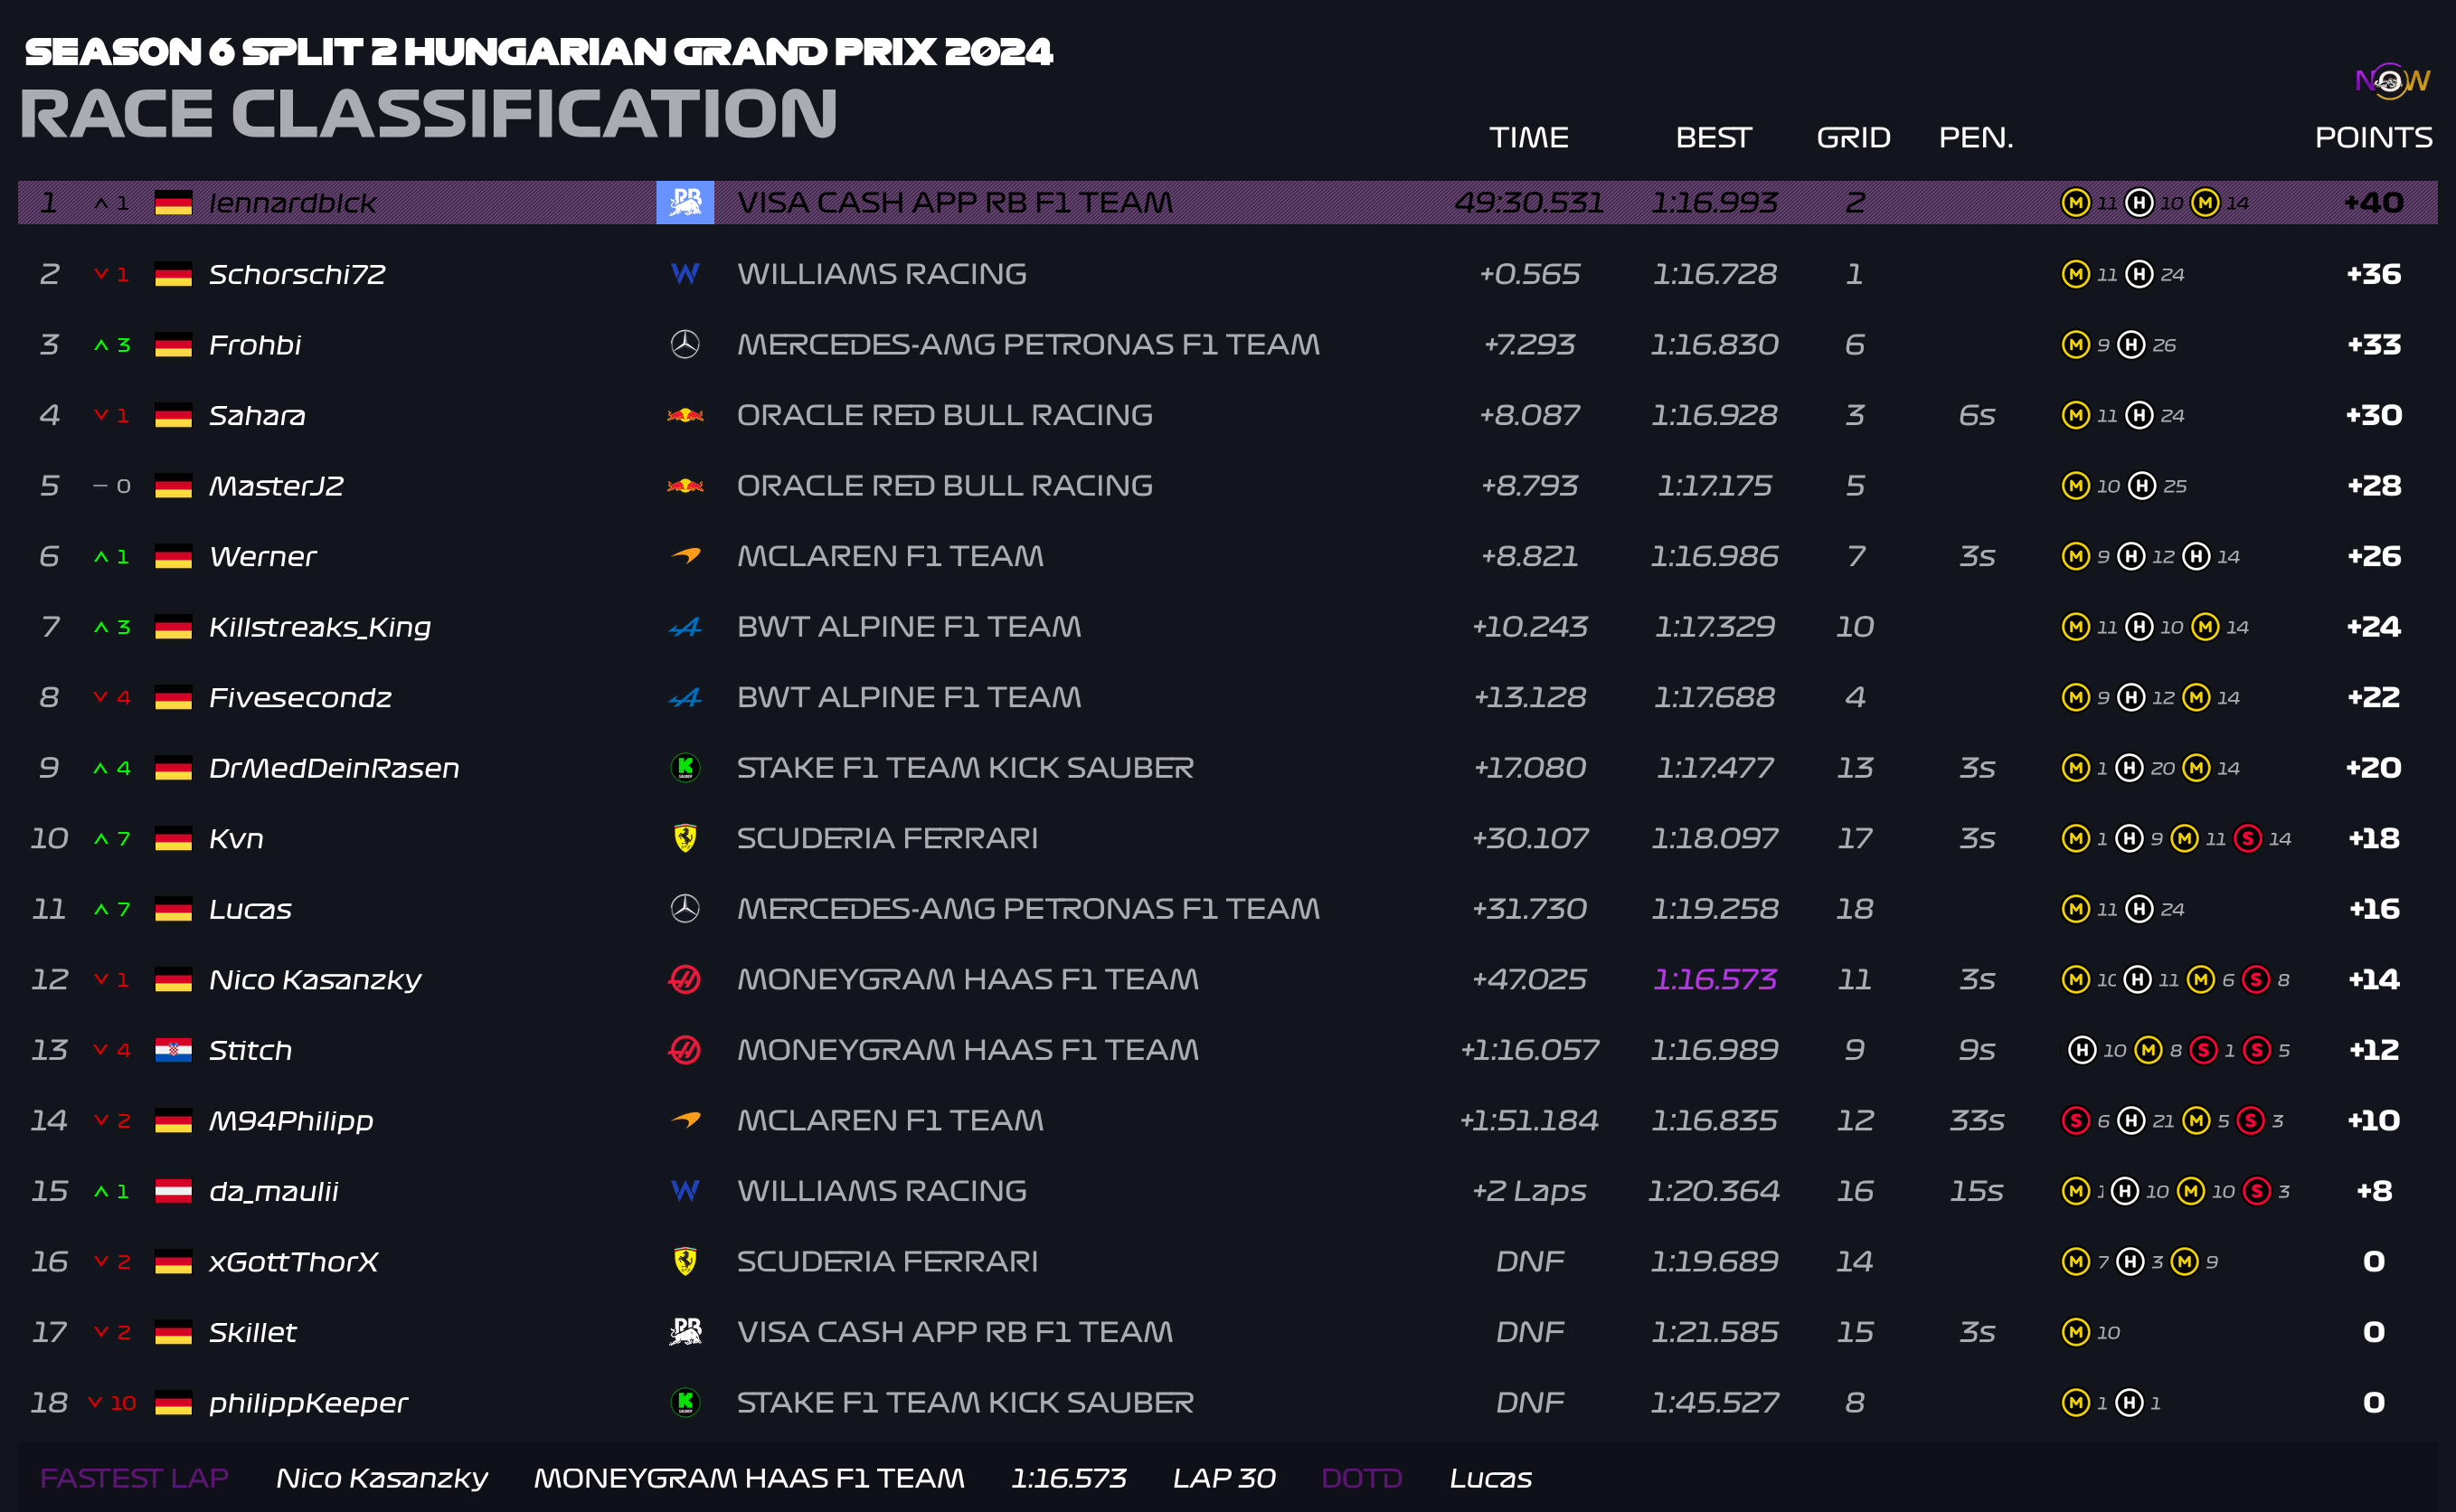Click the Alpine logo in Fivesecondz's row

[x=685, y=697]
